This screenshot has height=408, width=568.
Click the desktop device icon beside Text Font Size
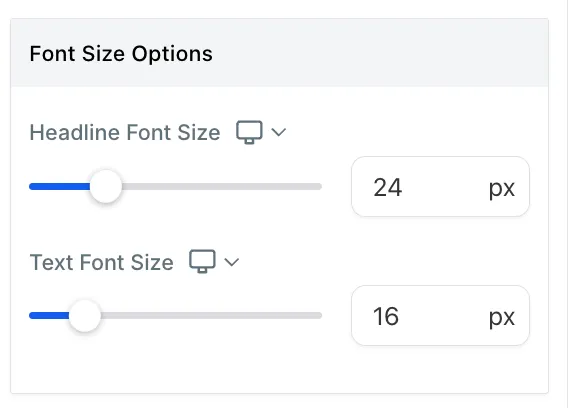202,261
